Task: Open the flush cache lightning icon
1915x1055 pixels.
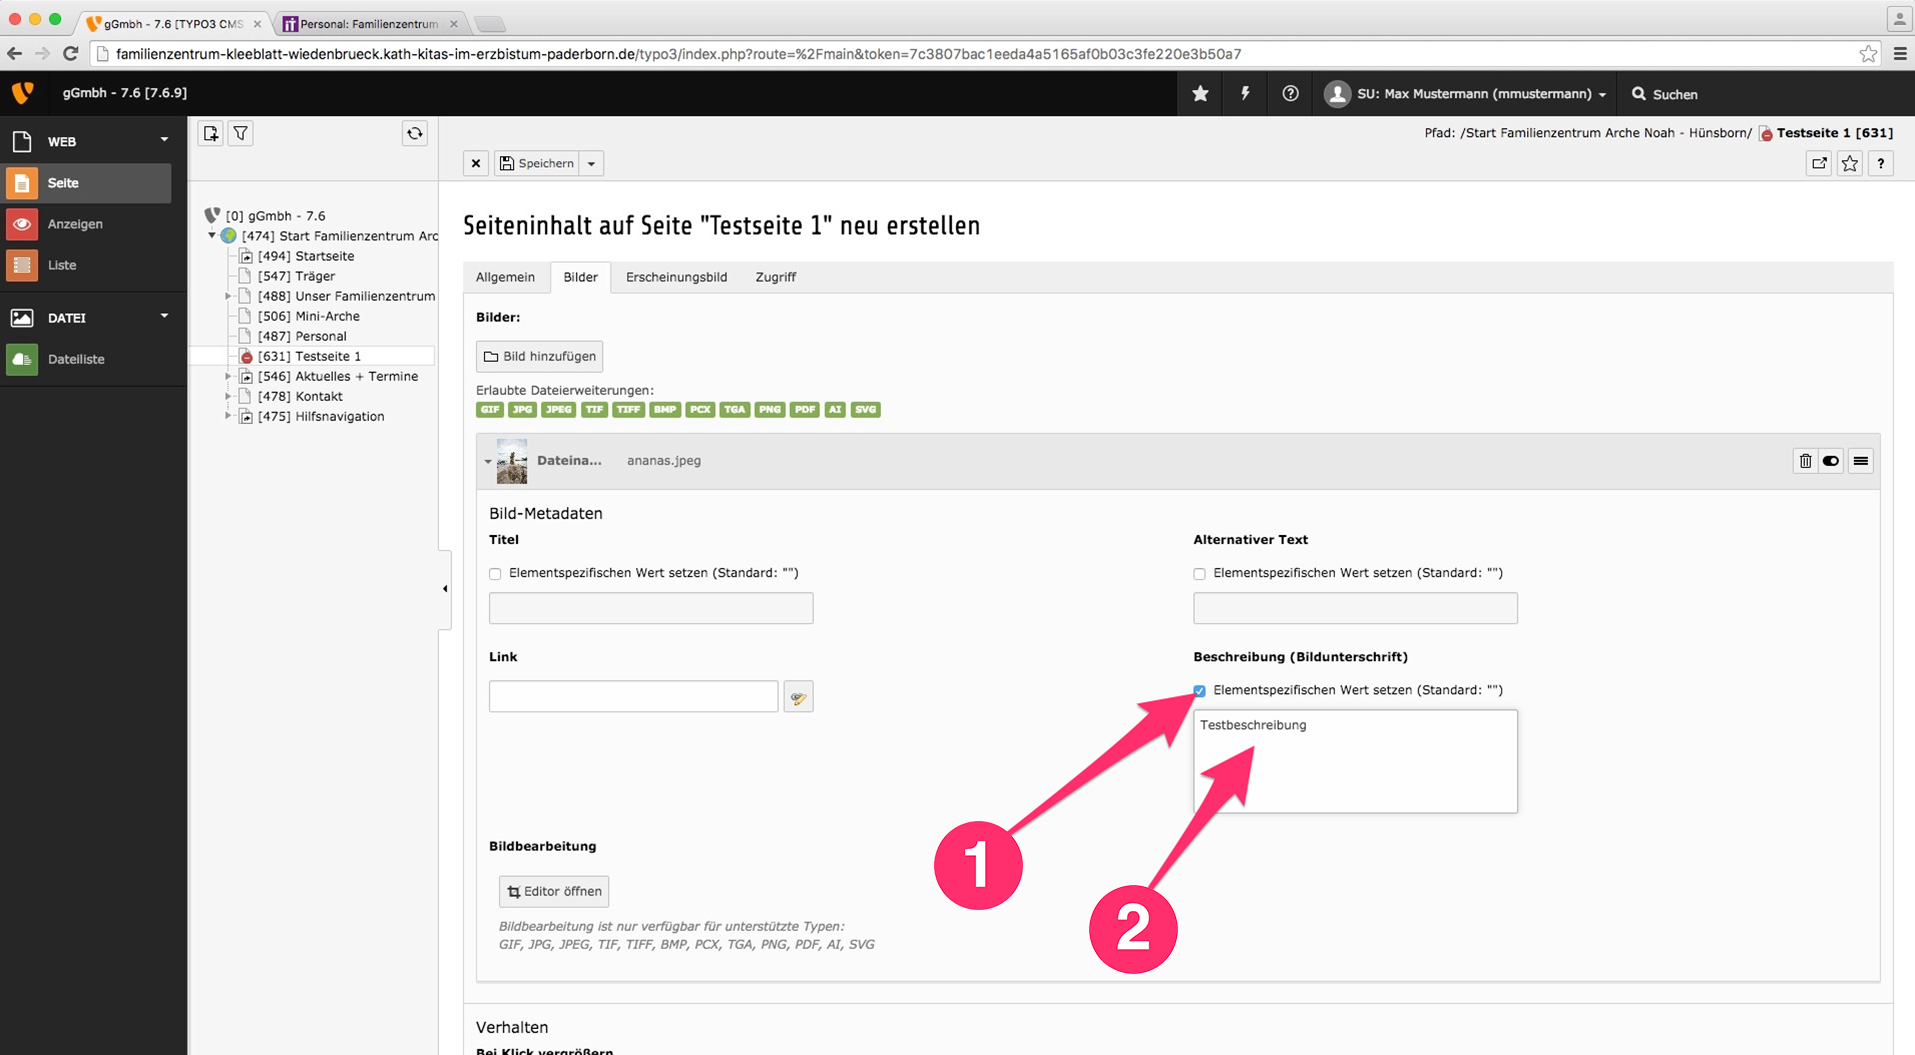Action: coord(1245,94)
